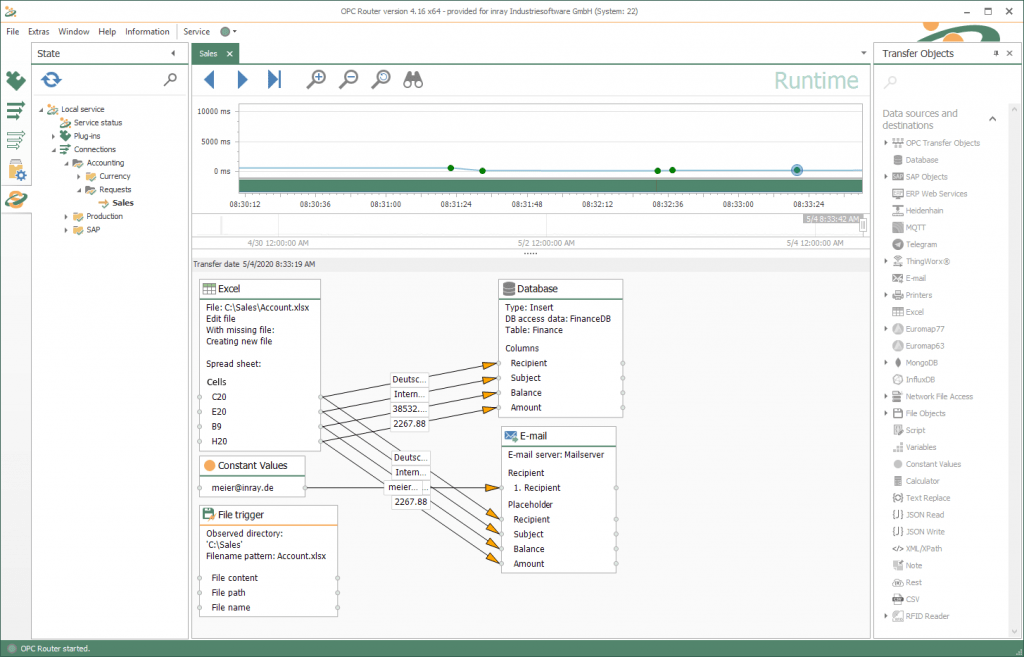The image size is (1024, 657).
Task: Open the Service status dropdown in menu bar
Action: 229,31
